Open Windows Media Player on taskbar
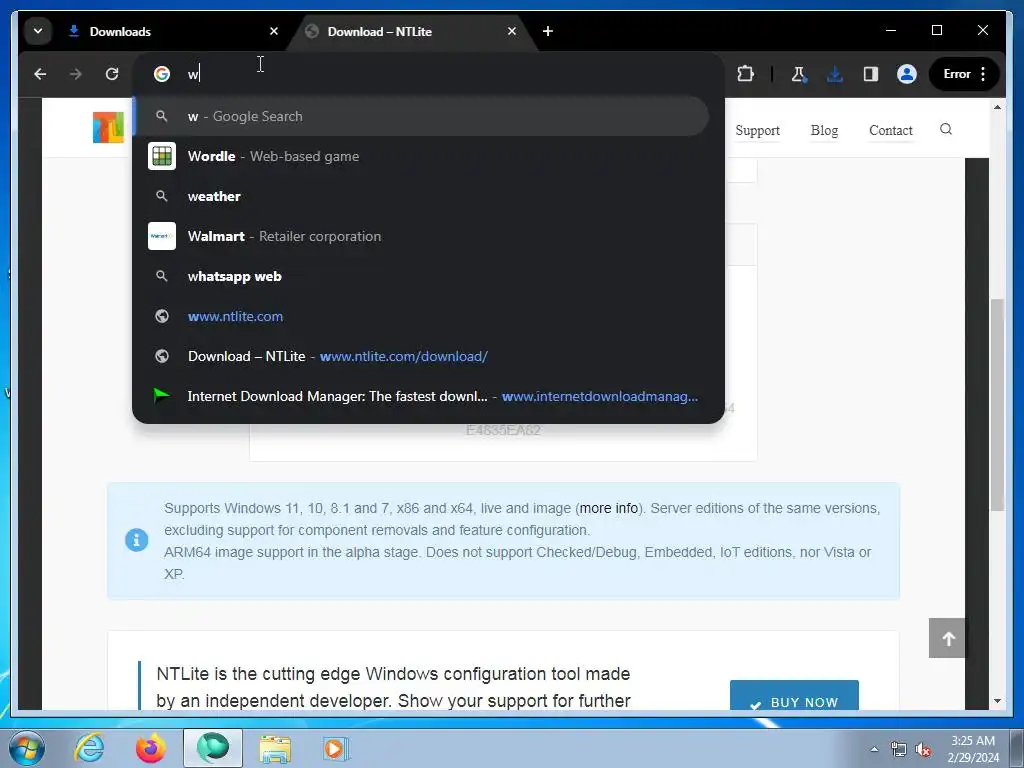1024x768 pixels. 336,748
